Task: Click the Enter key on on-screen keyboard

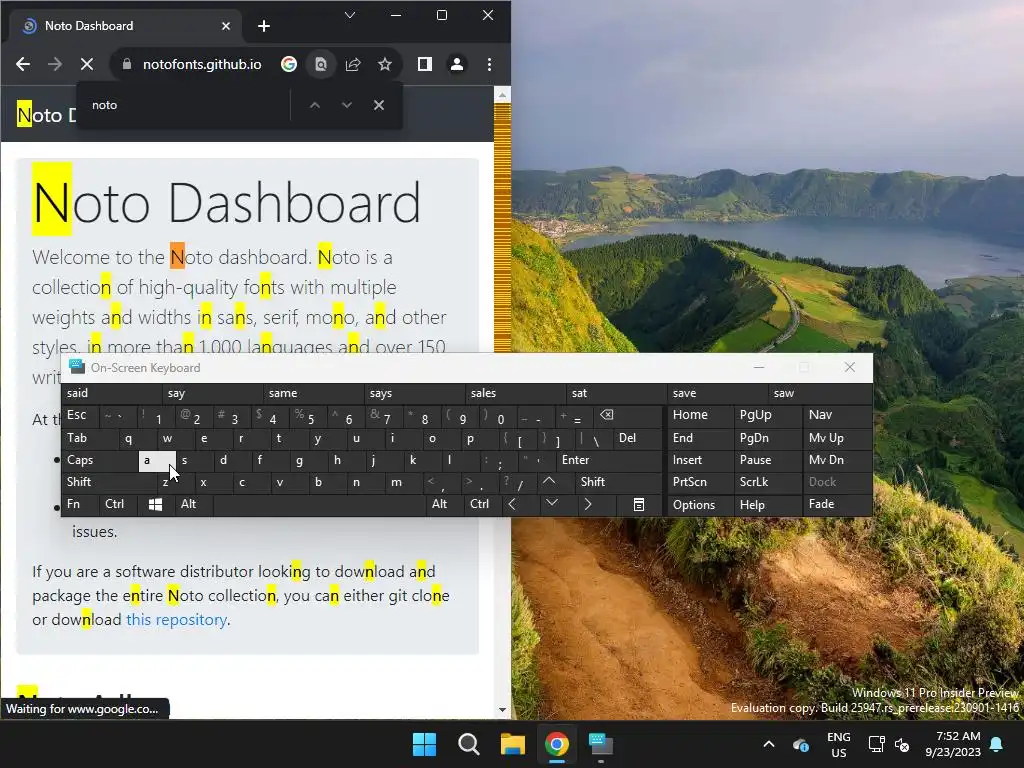Action: [x=609, y=460]
